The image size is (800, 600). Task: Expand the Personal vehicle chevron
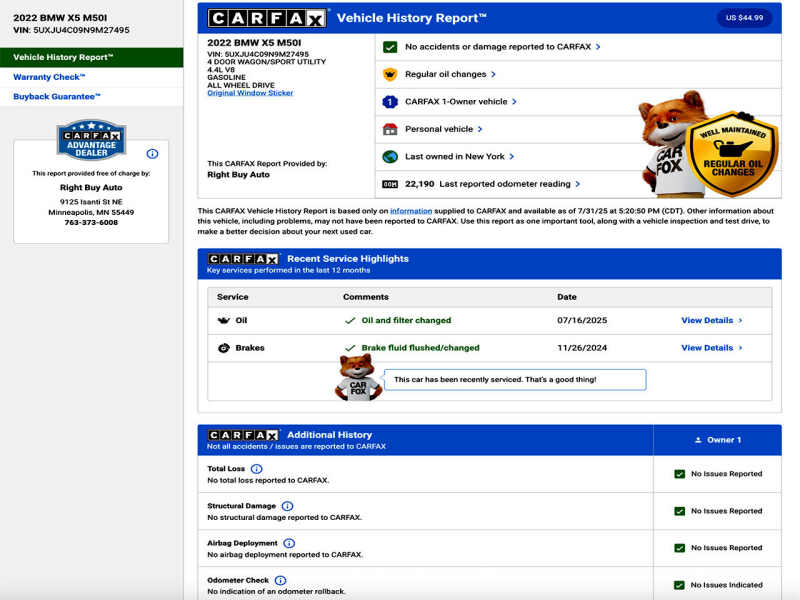click(480, 130)
